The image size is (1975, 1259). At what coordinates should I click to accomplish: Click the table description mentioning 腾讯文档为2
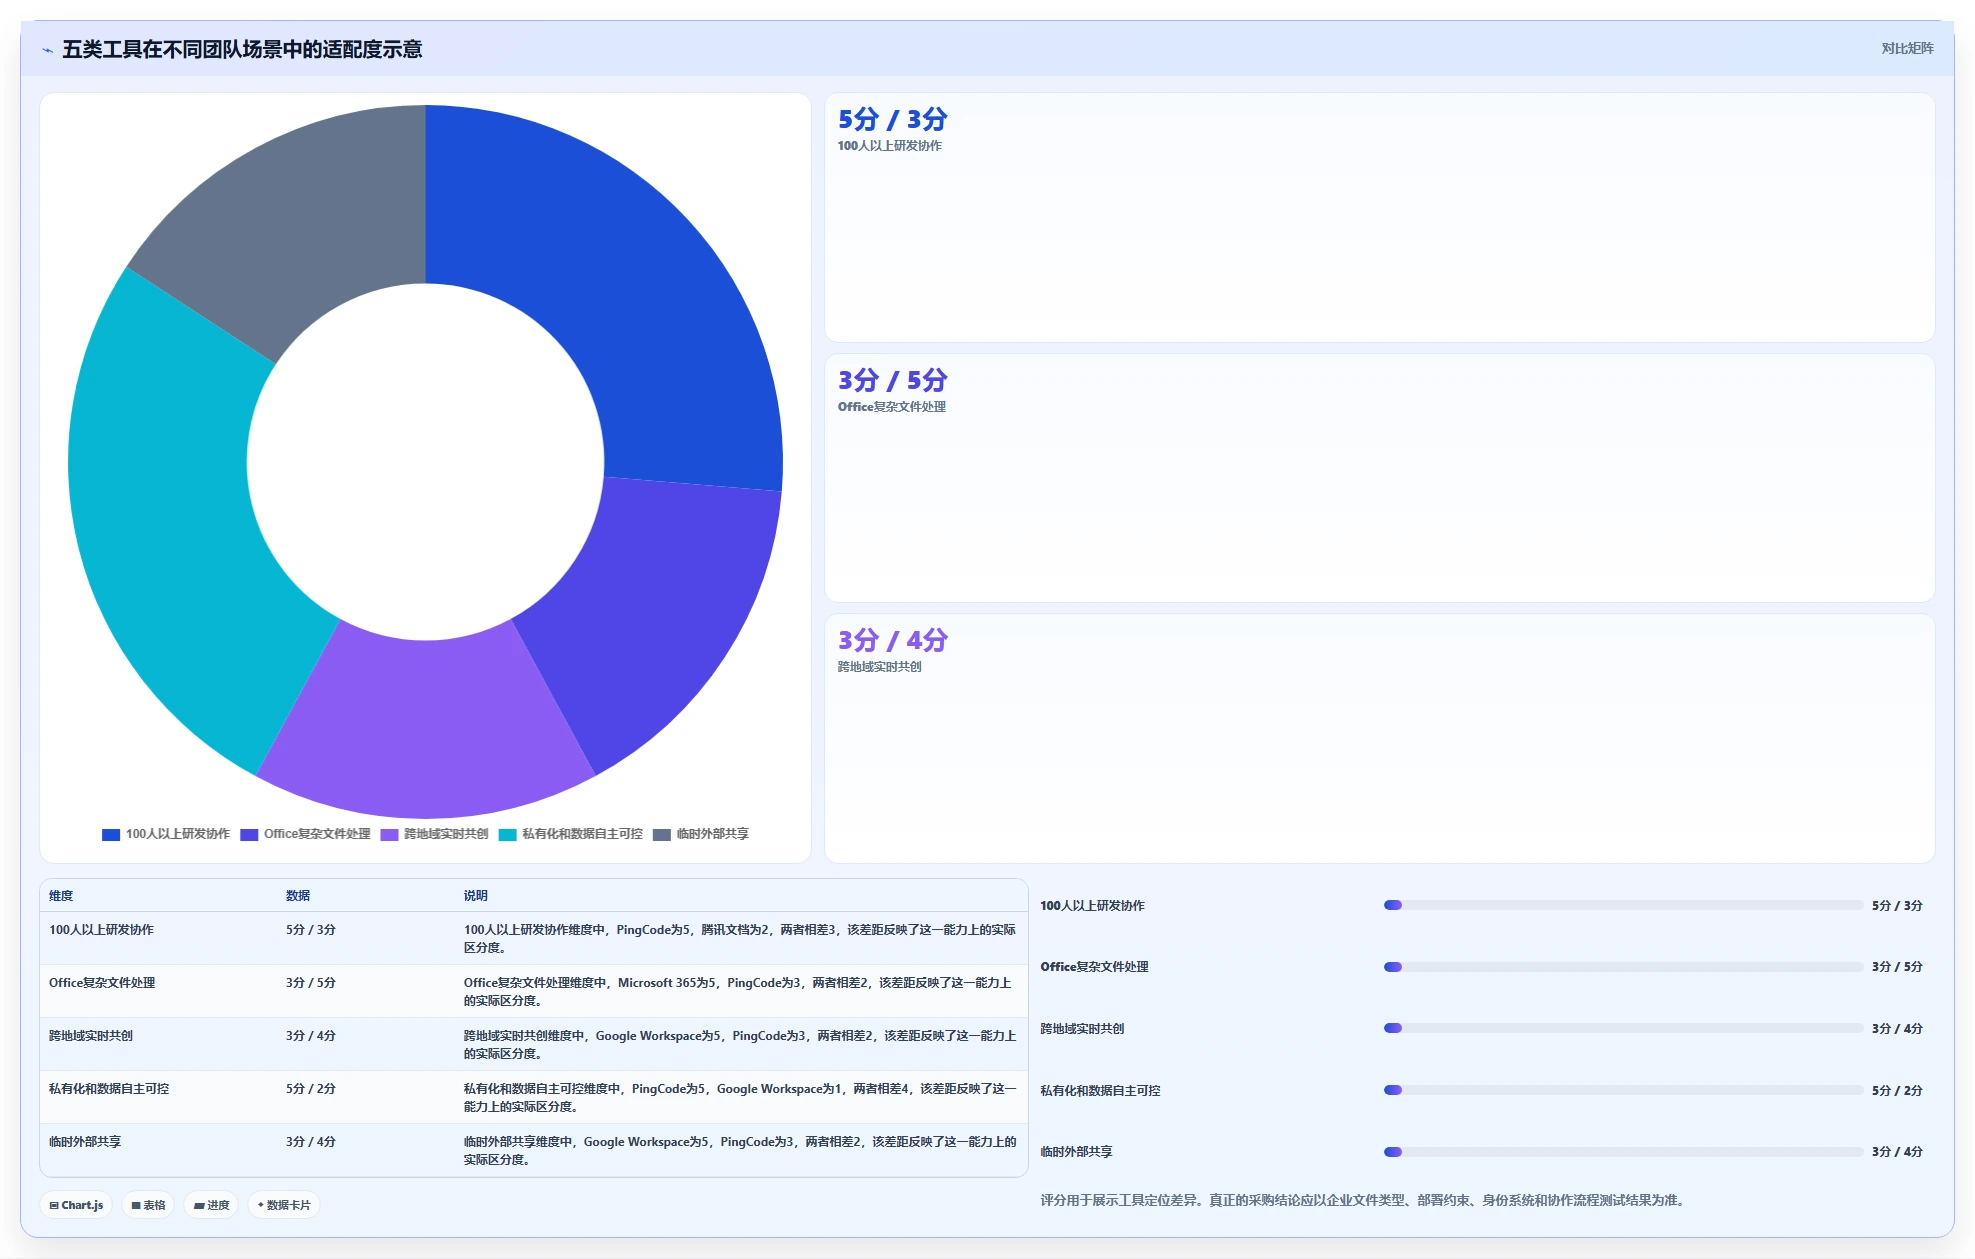pyautogui.click(x=740, y=939)
